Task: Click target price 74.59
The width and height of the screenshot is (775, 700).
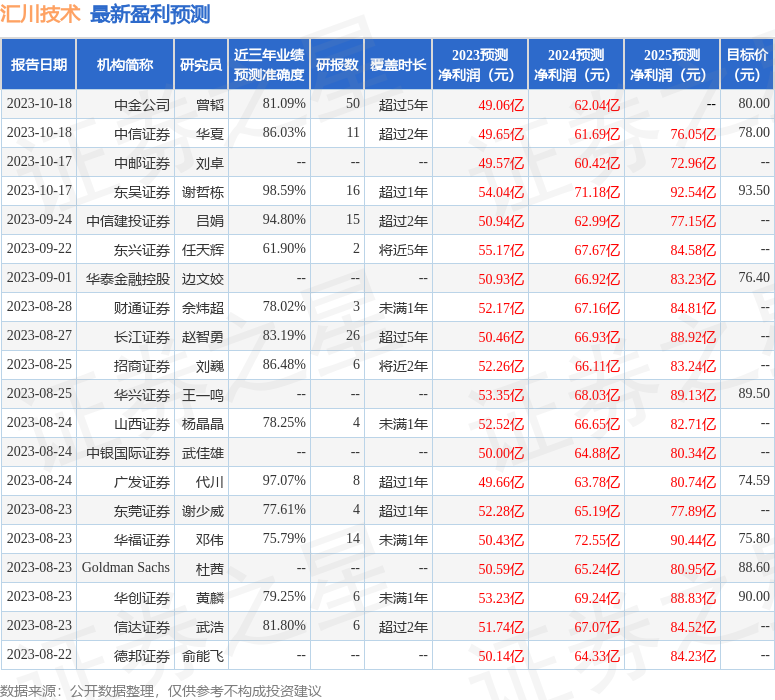Action: coord(754,481)
